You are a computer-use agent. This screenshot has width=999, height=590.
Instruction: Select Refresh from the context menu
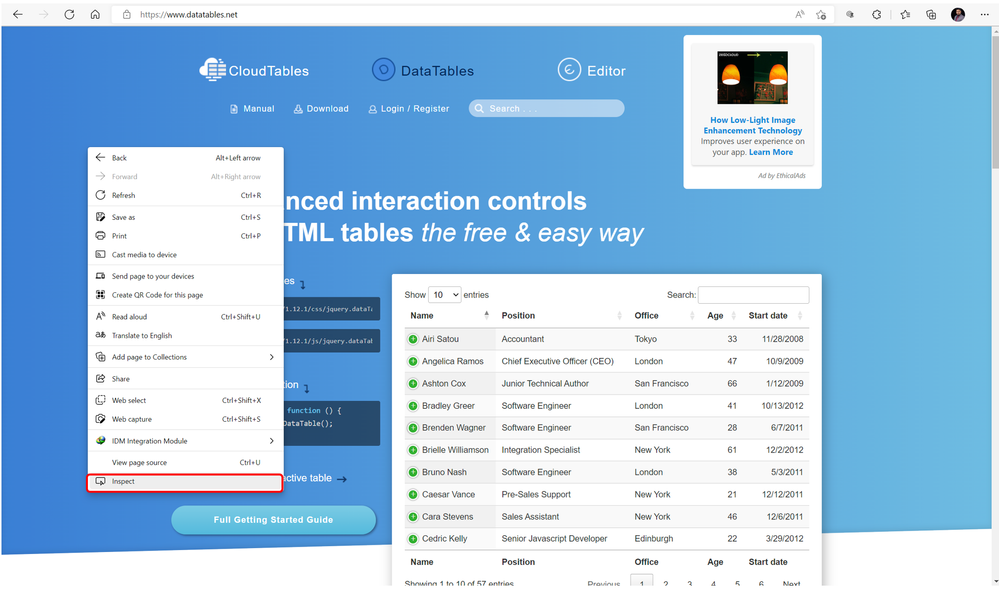[x=185, y=195]
